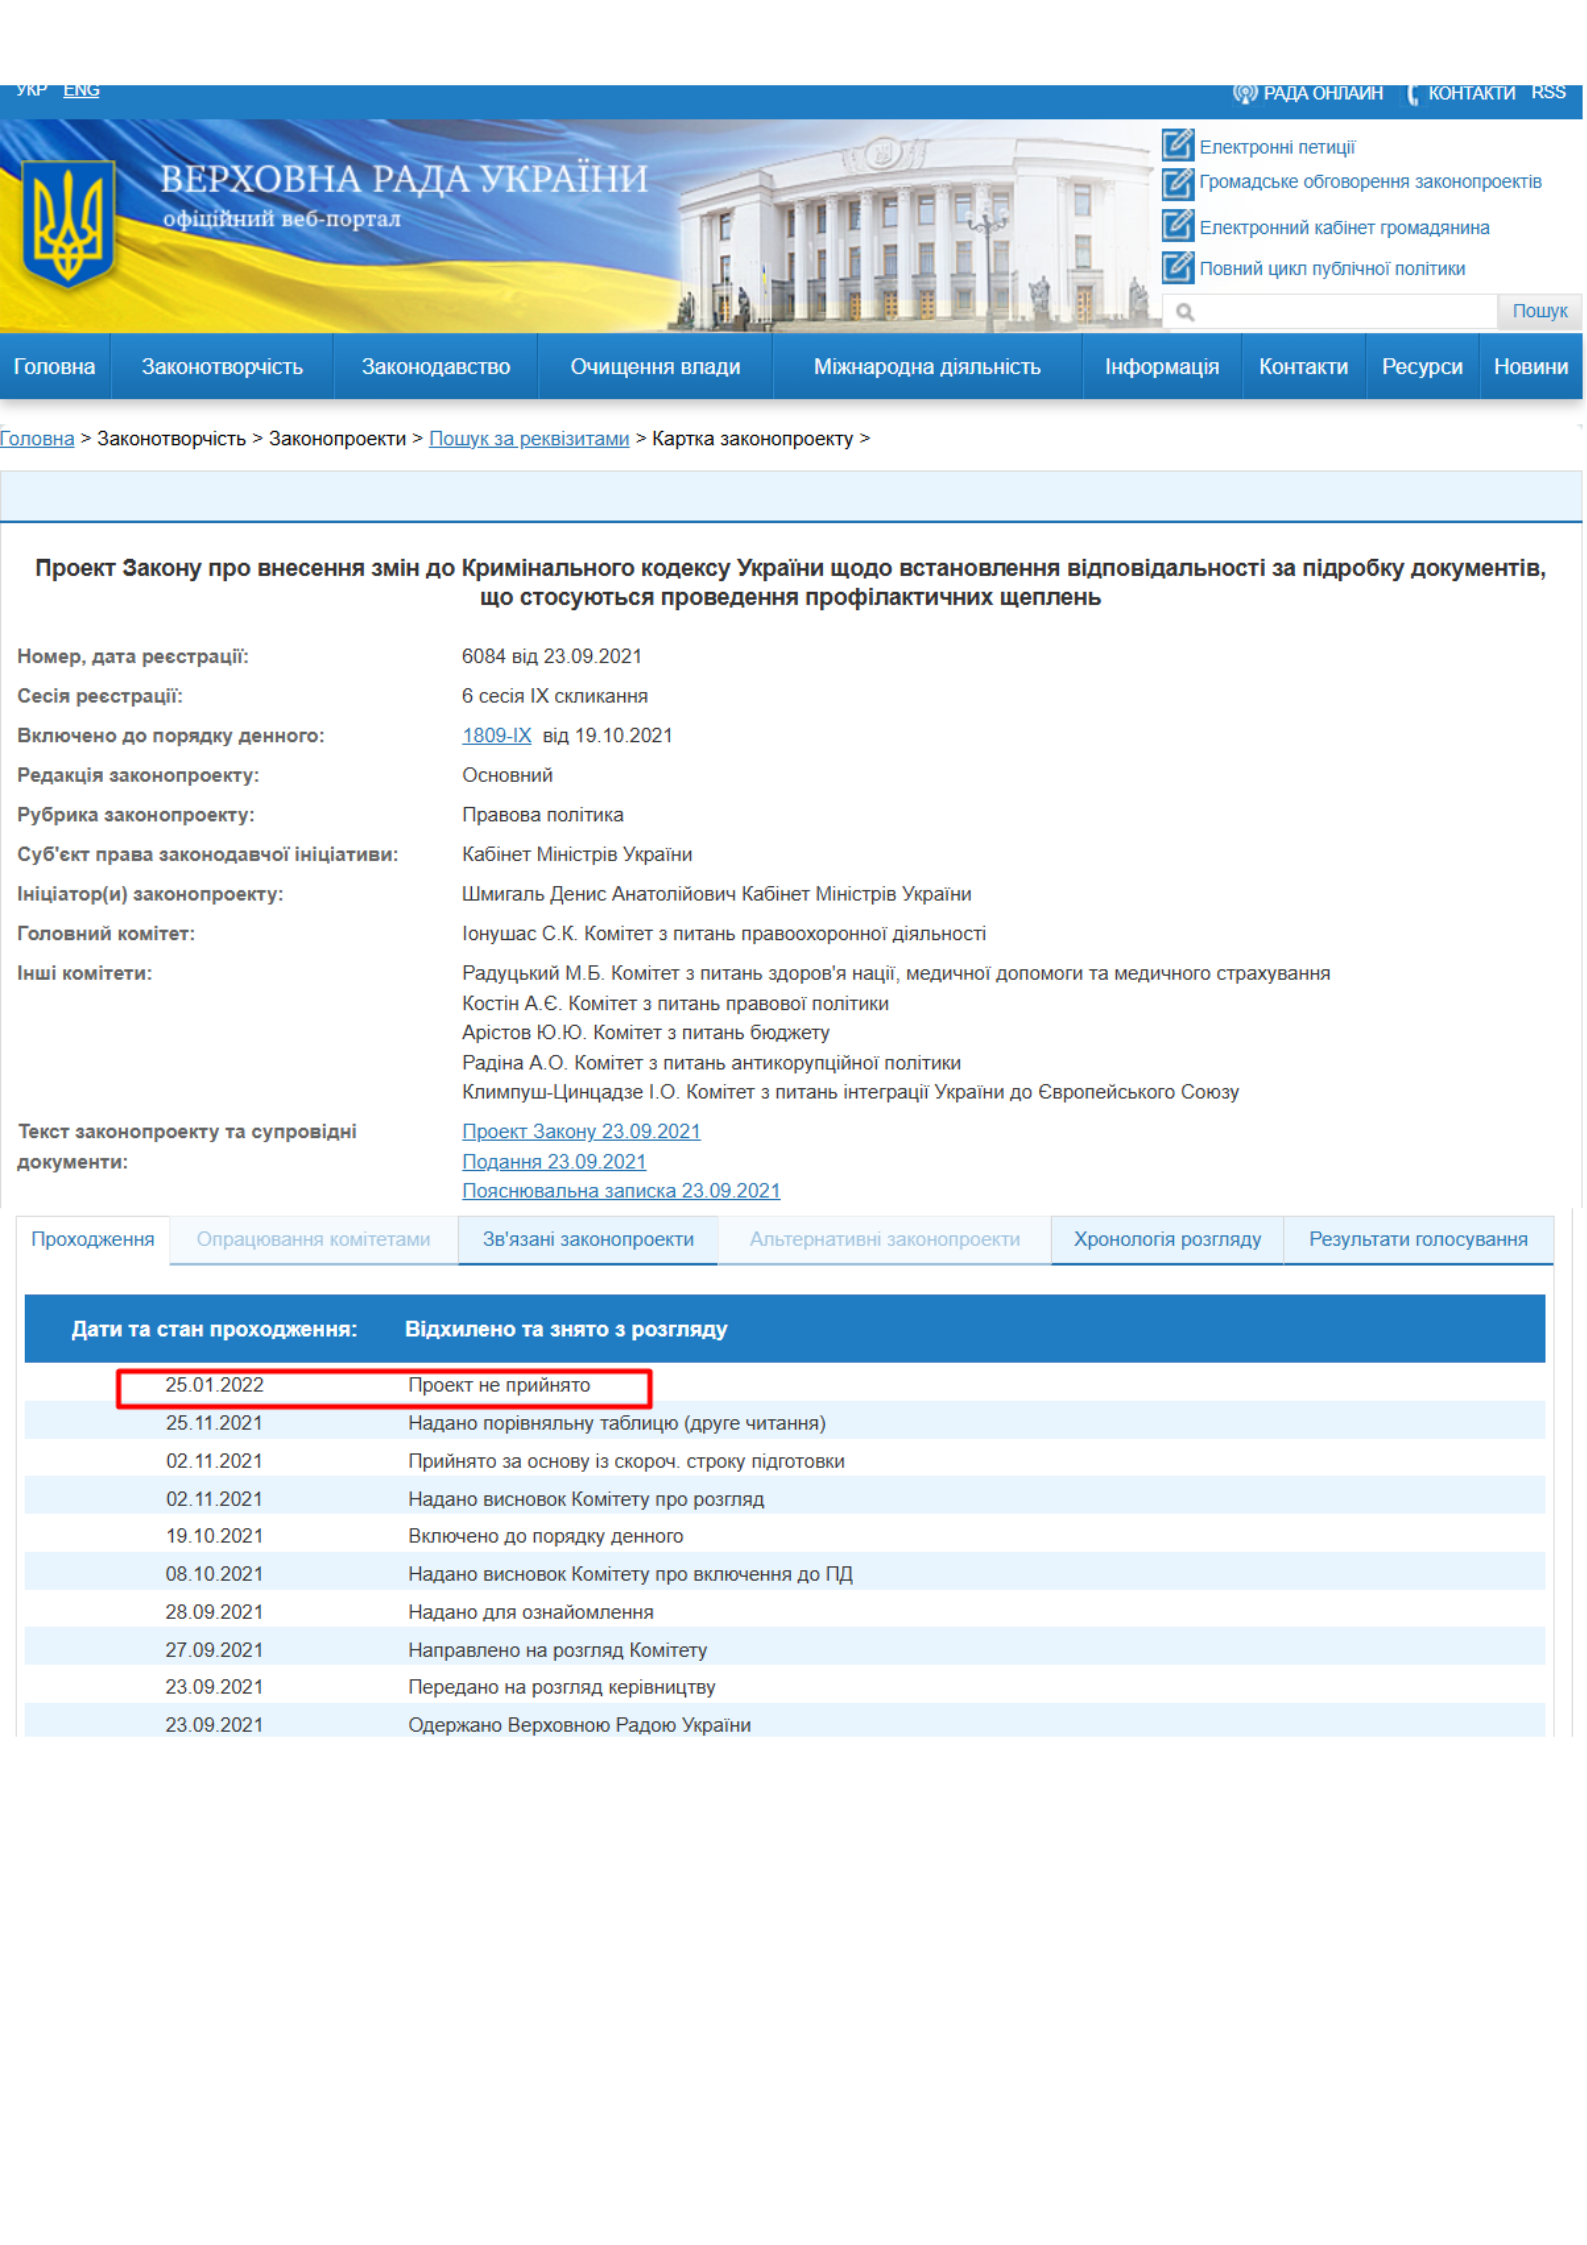This screenshot has height=2245, width=1587.
Task: Open the Міжнародна діяльність menu
Action: coord(927,367)
